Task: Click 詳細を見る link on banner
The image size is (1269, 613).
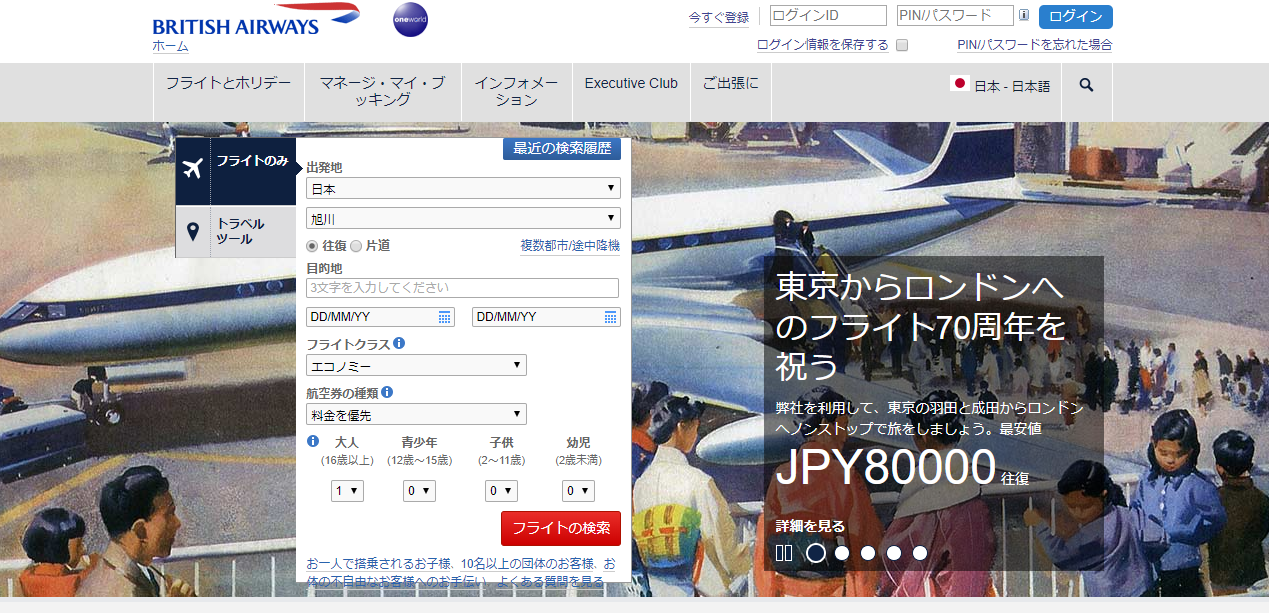Action: pyautogui.click(x=810, y=526)
